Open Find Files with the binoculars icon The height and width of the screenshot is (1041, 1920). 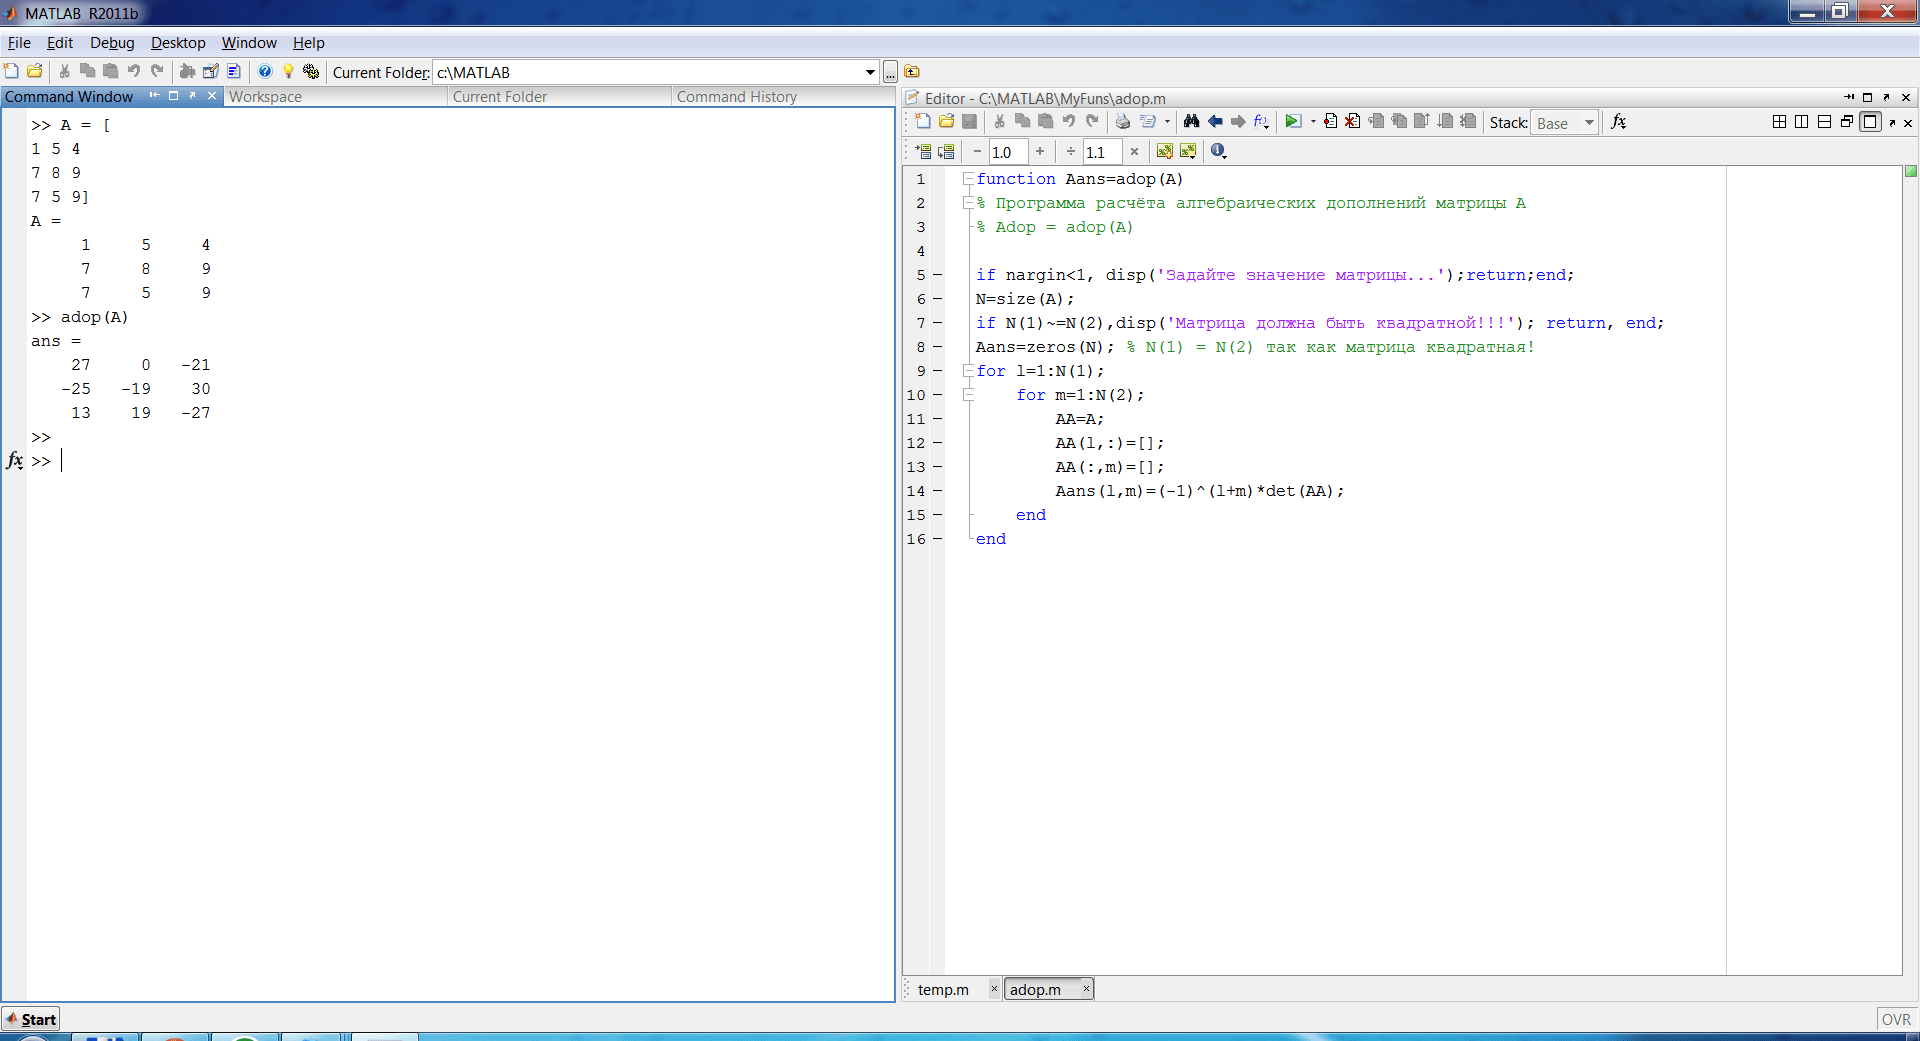tap(1192, 121)
